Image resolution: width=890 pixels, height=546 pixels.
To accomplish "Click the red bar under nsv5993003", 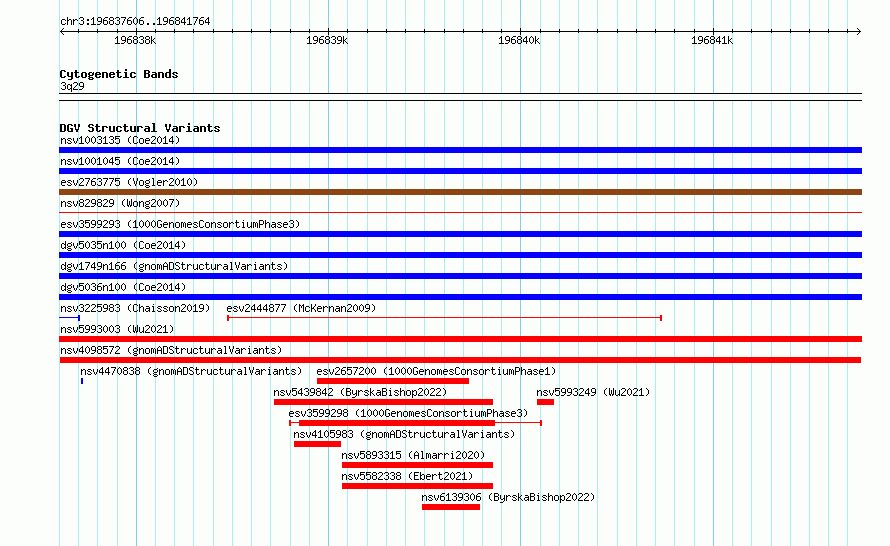I will [460, 339].
